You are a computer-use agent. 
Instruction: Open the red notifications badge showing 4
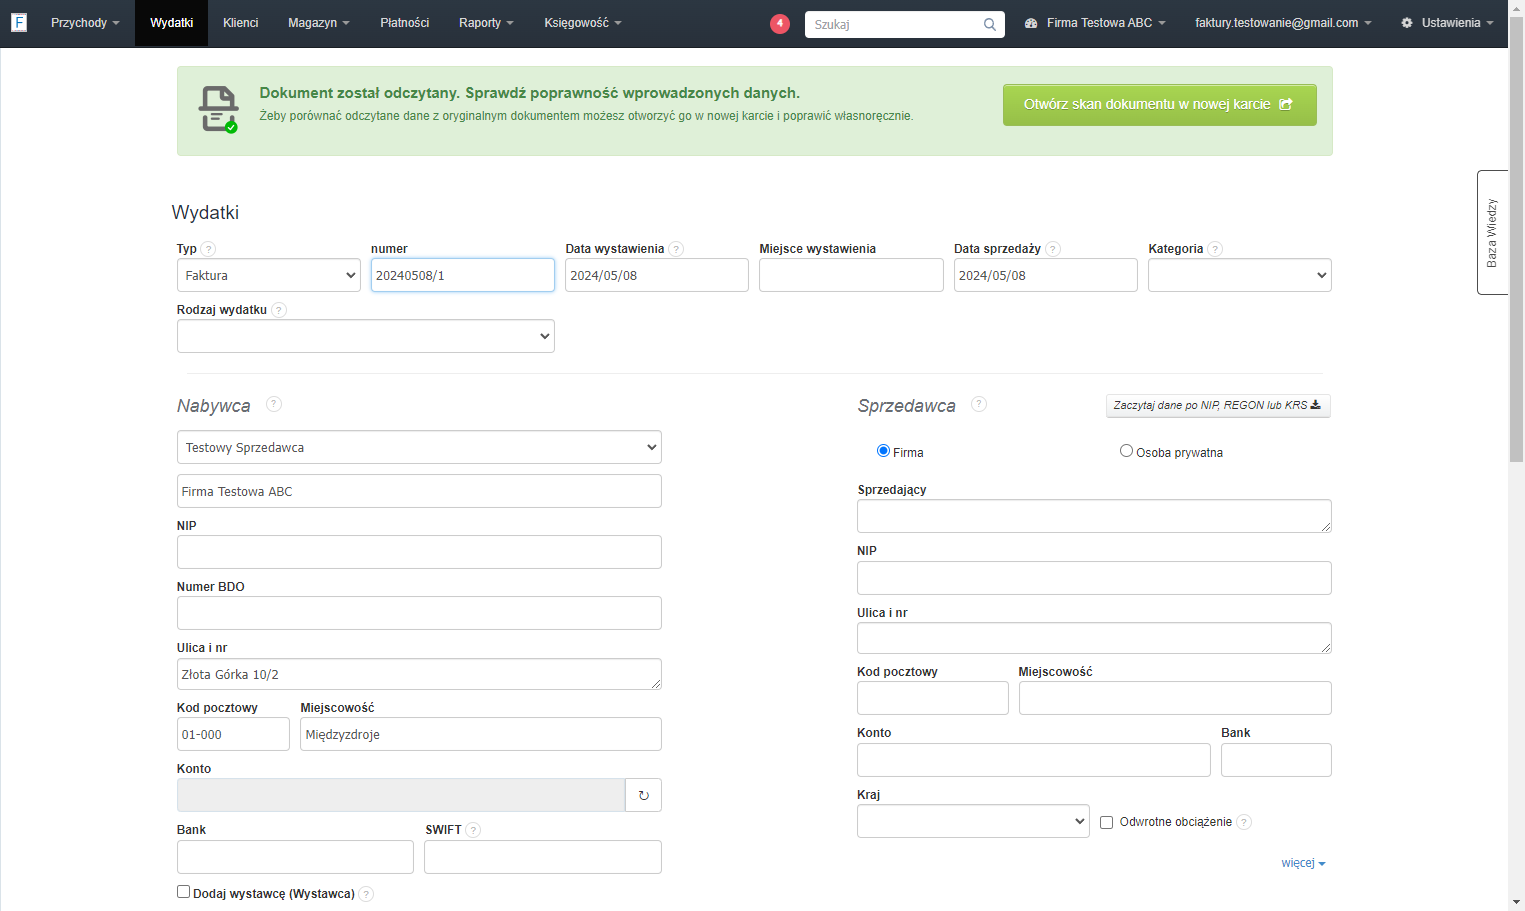(780, 23)
